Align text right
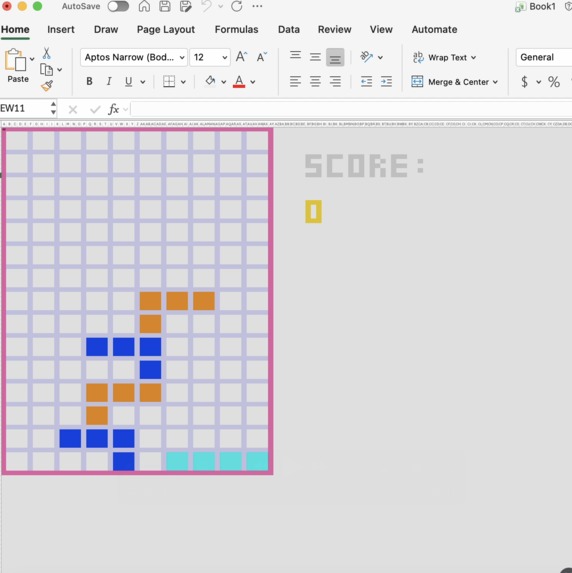This screenshot has width=572, height=573. 335,81
